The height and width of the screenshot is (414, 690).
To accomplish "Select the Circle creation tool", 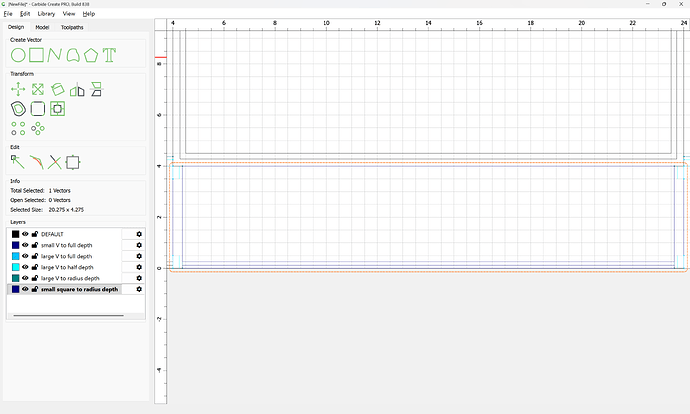I will coord(18,54).
